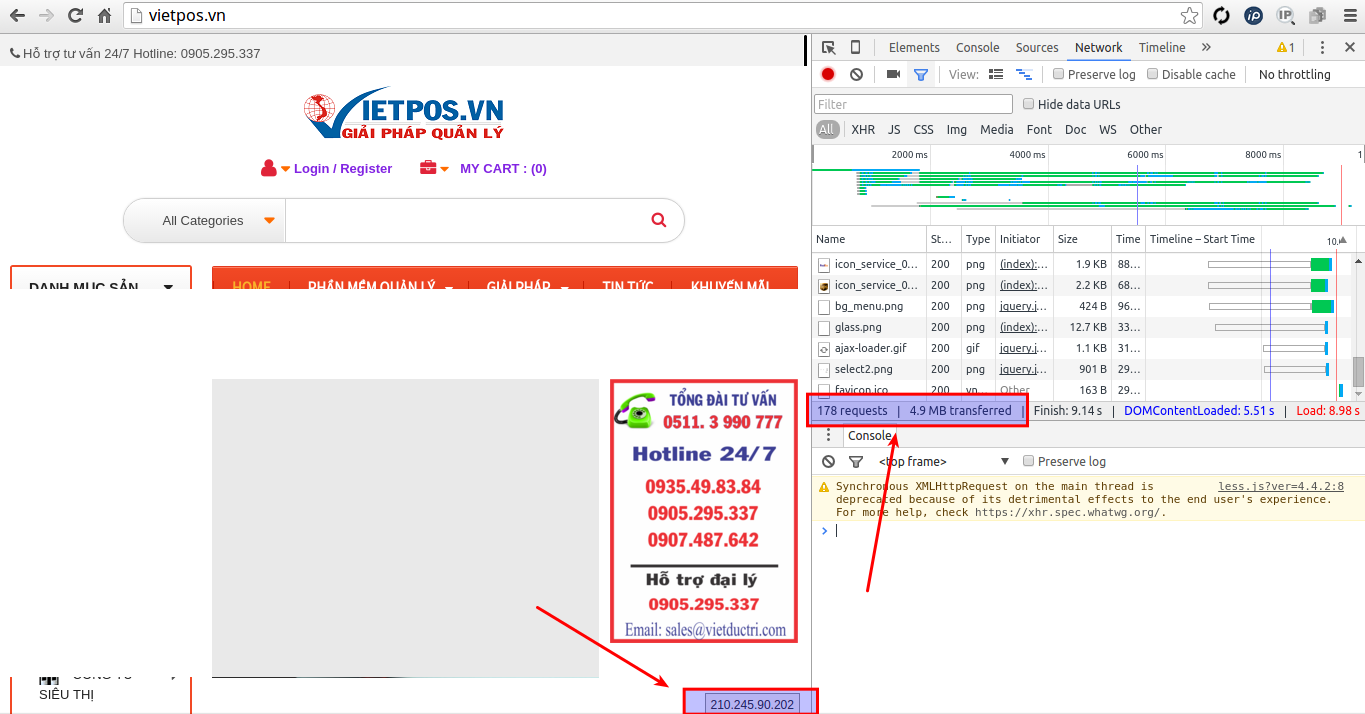Stop recording the network log
The width and height of the screenshot is (1365, 714).
pos(828,74)
